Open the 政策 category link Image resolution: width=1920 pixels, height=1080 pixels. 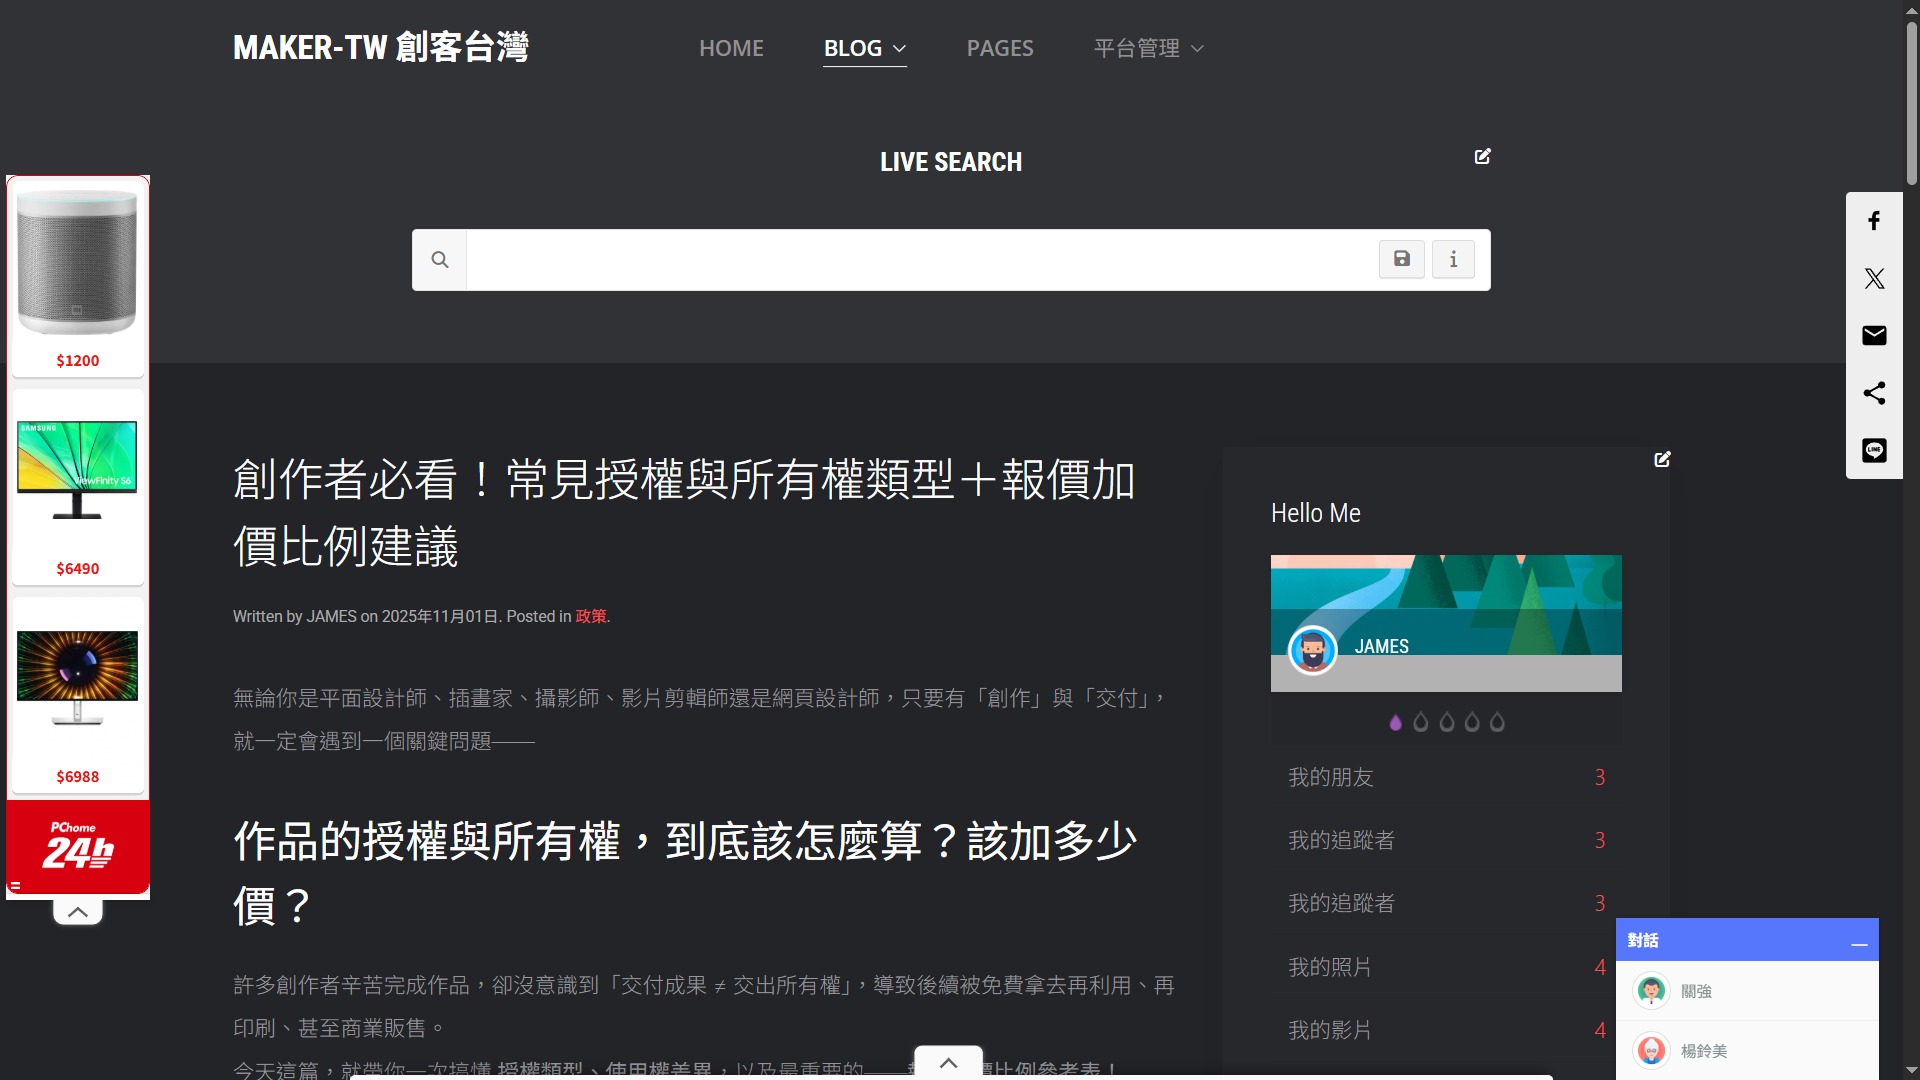[x=591, y=616]
